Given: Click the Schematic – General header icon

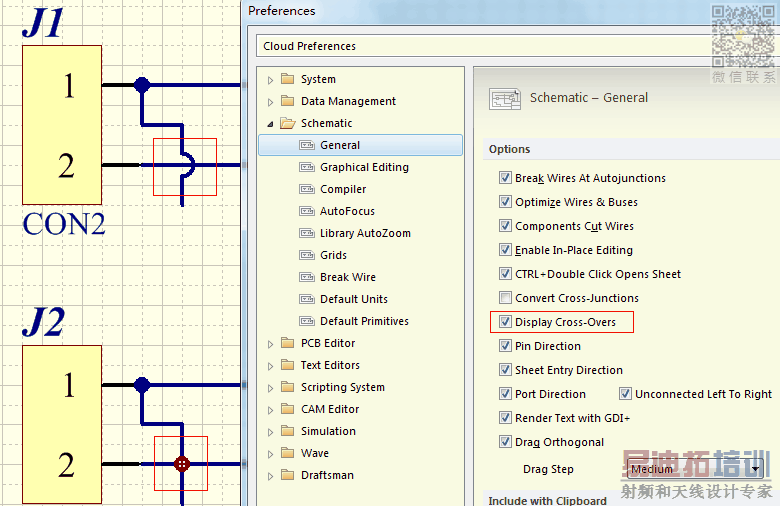Looking at the screenshot, I should coord(505,99).
